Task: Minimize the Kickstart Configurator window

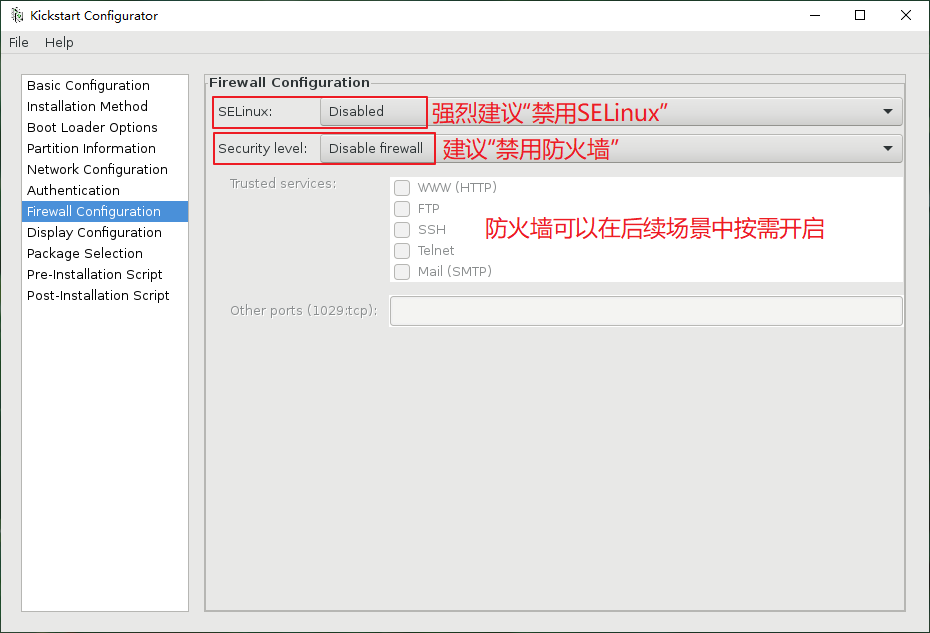Action: (x=815, y=15)
